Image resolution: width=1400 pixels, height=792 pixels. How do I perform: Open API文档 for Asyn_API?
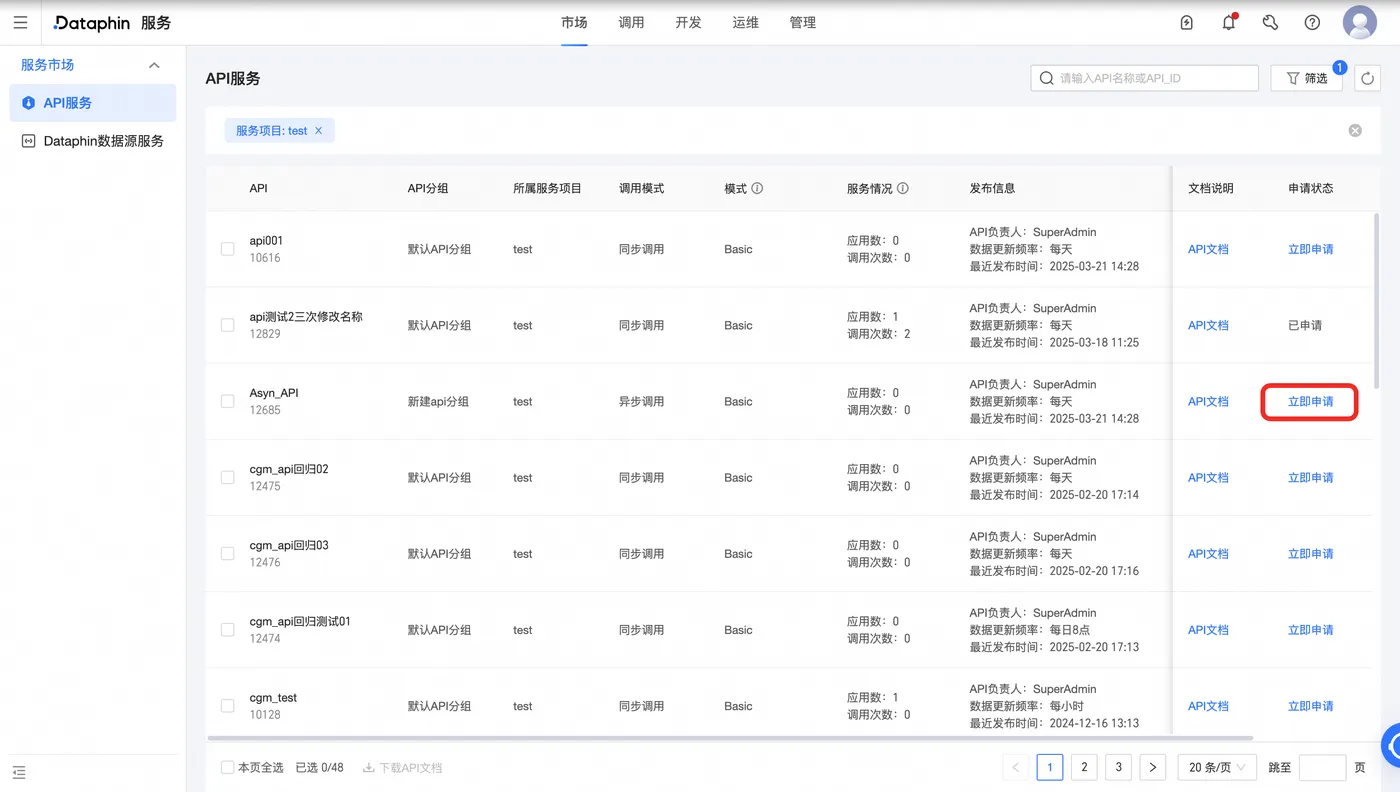pos(1208,402)
